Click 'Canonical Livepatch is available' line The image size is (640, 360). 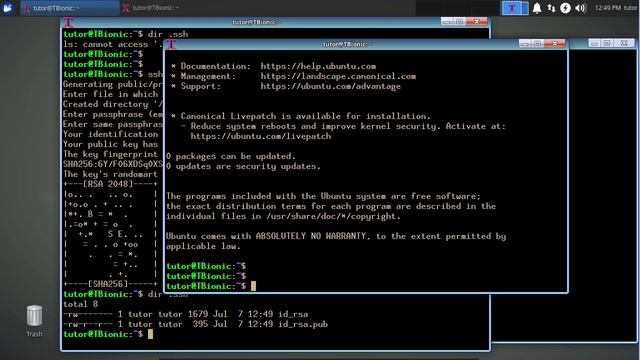point(301,116)
